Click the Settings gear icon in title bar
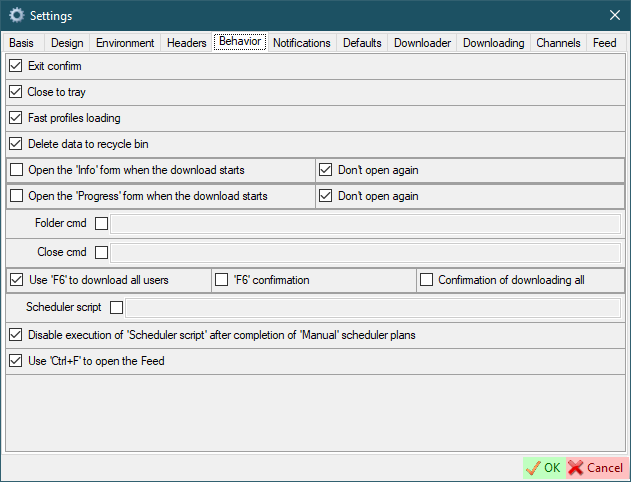Viewport: 631px width, 482px height. [17, 16]
